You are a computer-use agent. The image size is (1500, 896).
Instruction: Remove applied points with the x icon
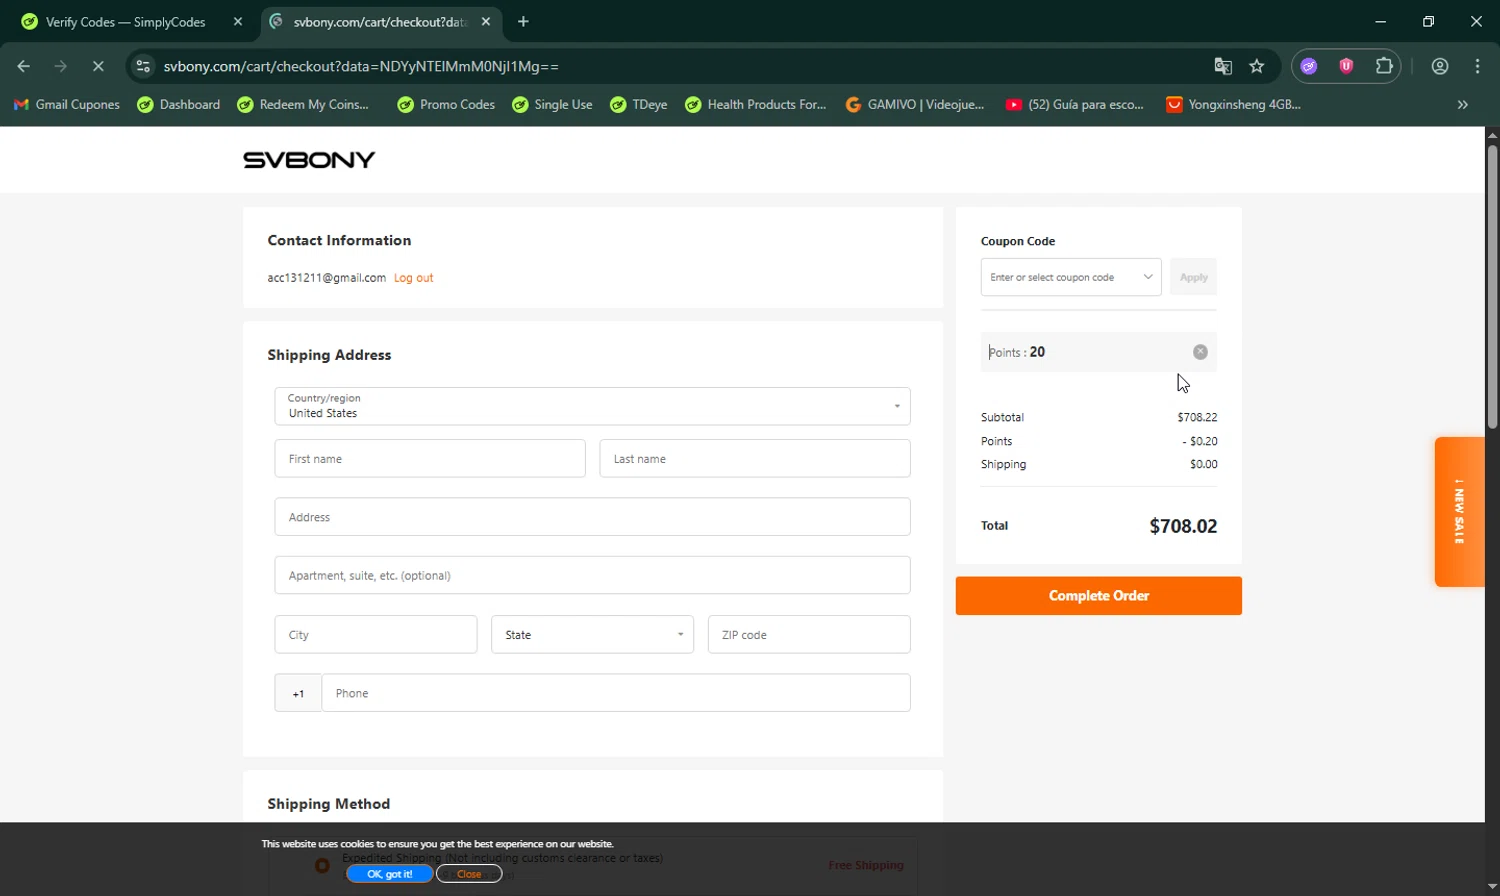pyautogui.click(x=1200, y=352)
